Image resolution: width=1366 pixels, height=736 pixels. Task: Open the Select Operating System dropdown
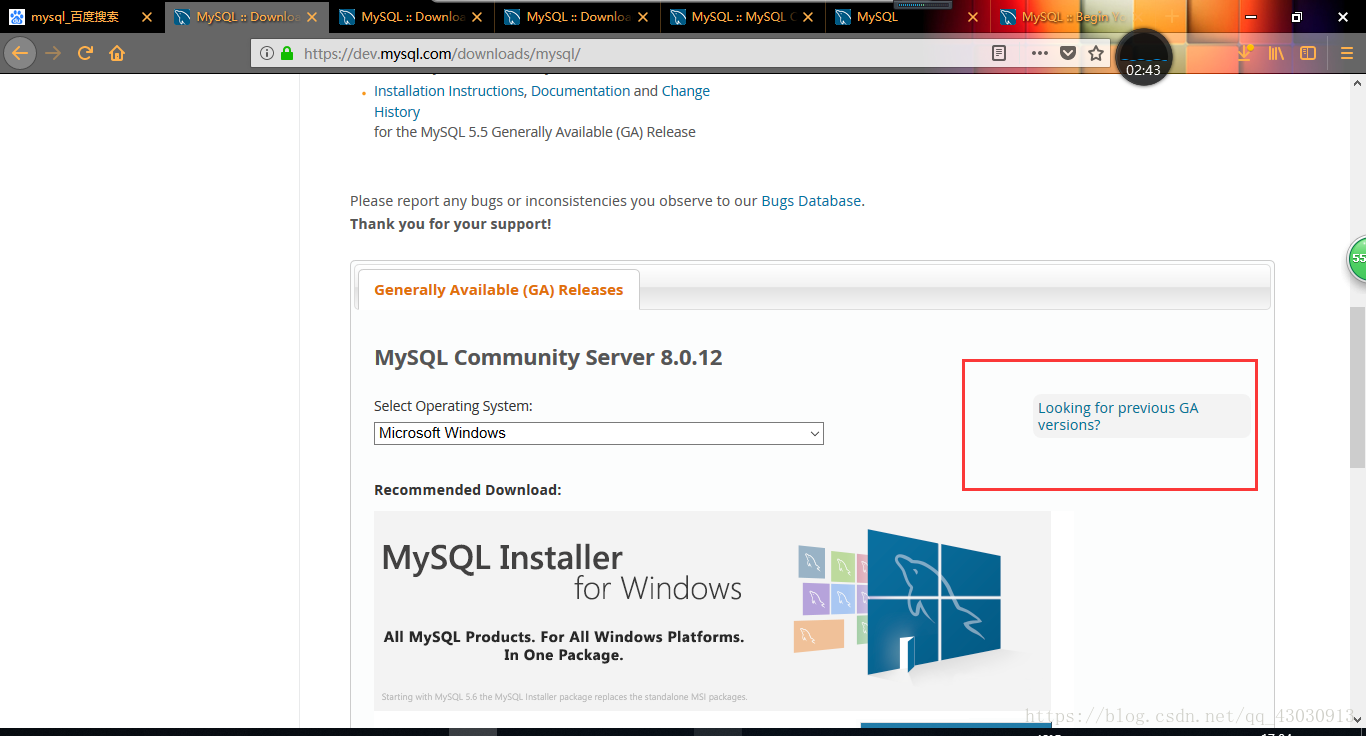[599, 433]
